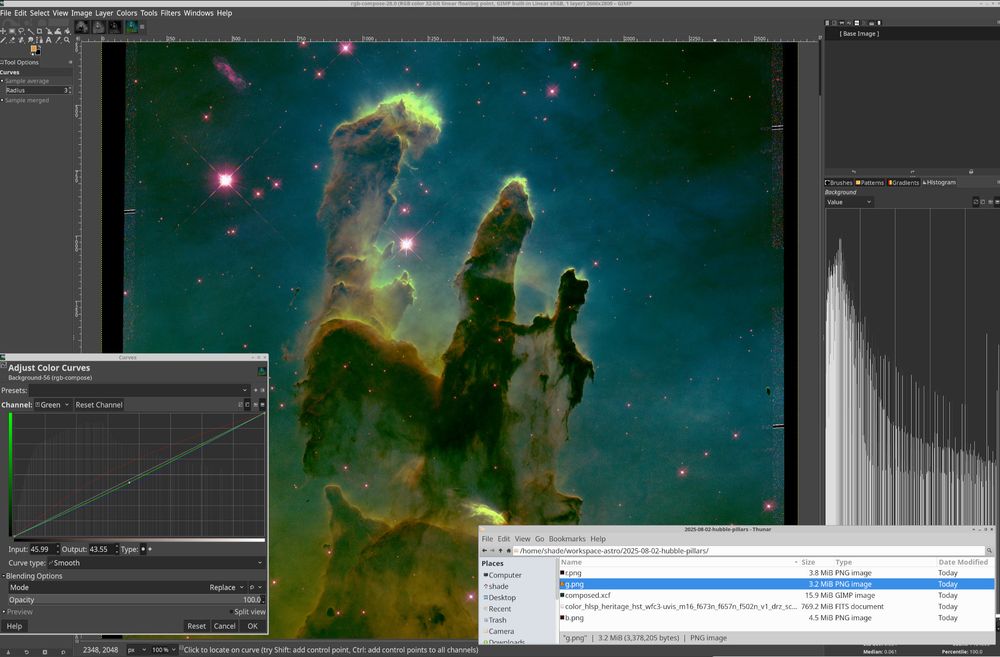Adjust the Radius slider in Tool Options

pos(38,91)
